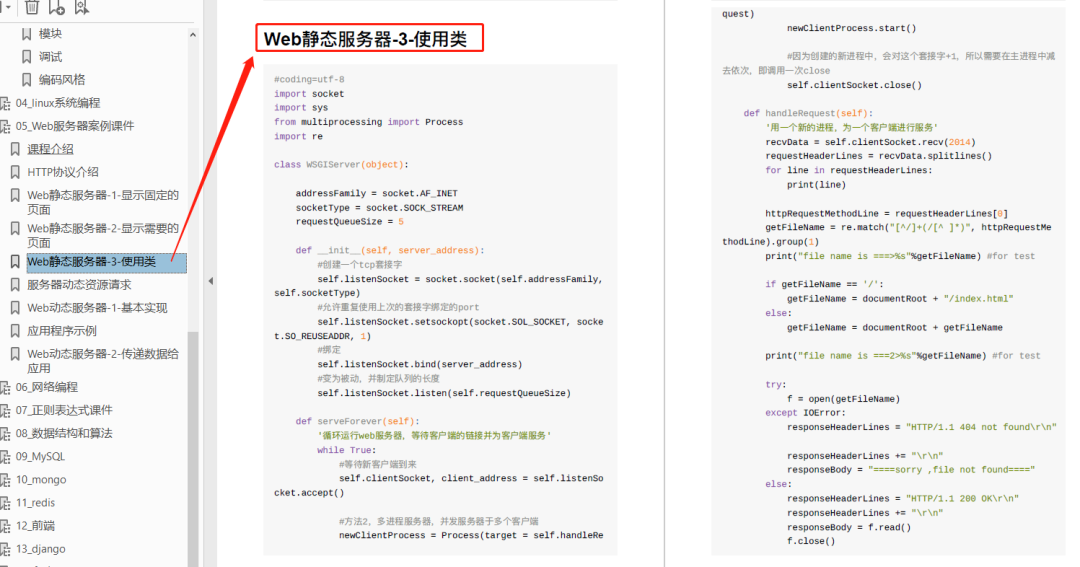
Task: Click the line 'def serveForever(self):'
Action: (357, 421)
